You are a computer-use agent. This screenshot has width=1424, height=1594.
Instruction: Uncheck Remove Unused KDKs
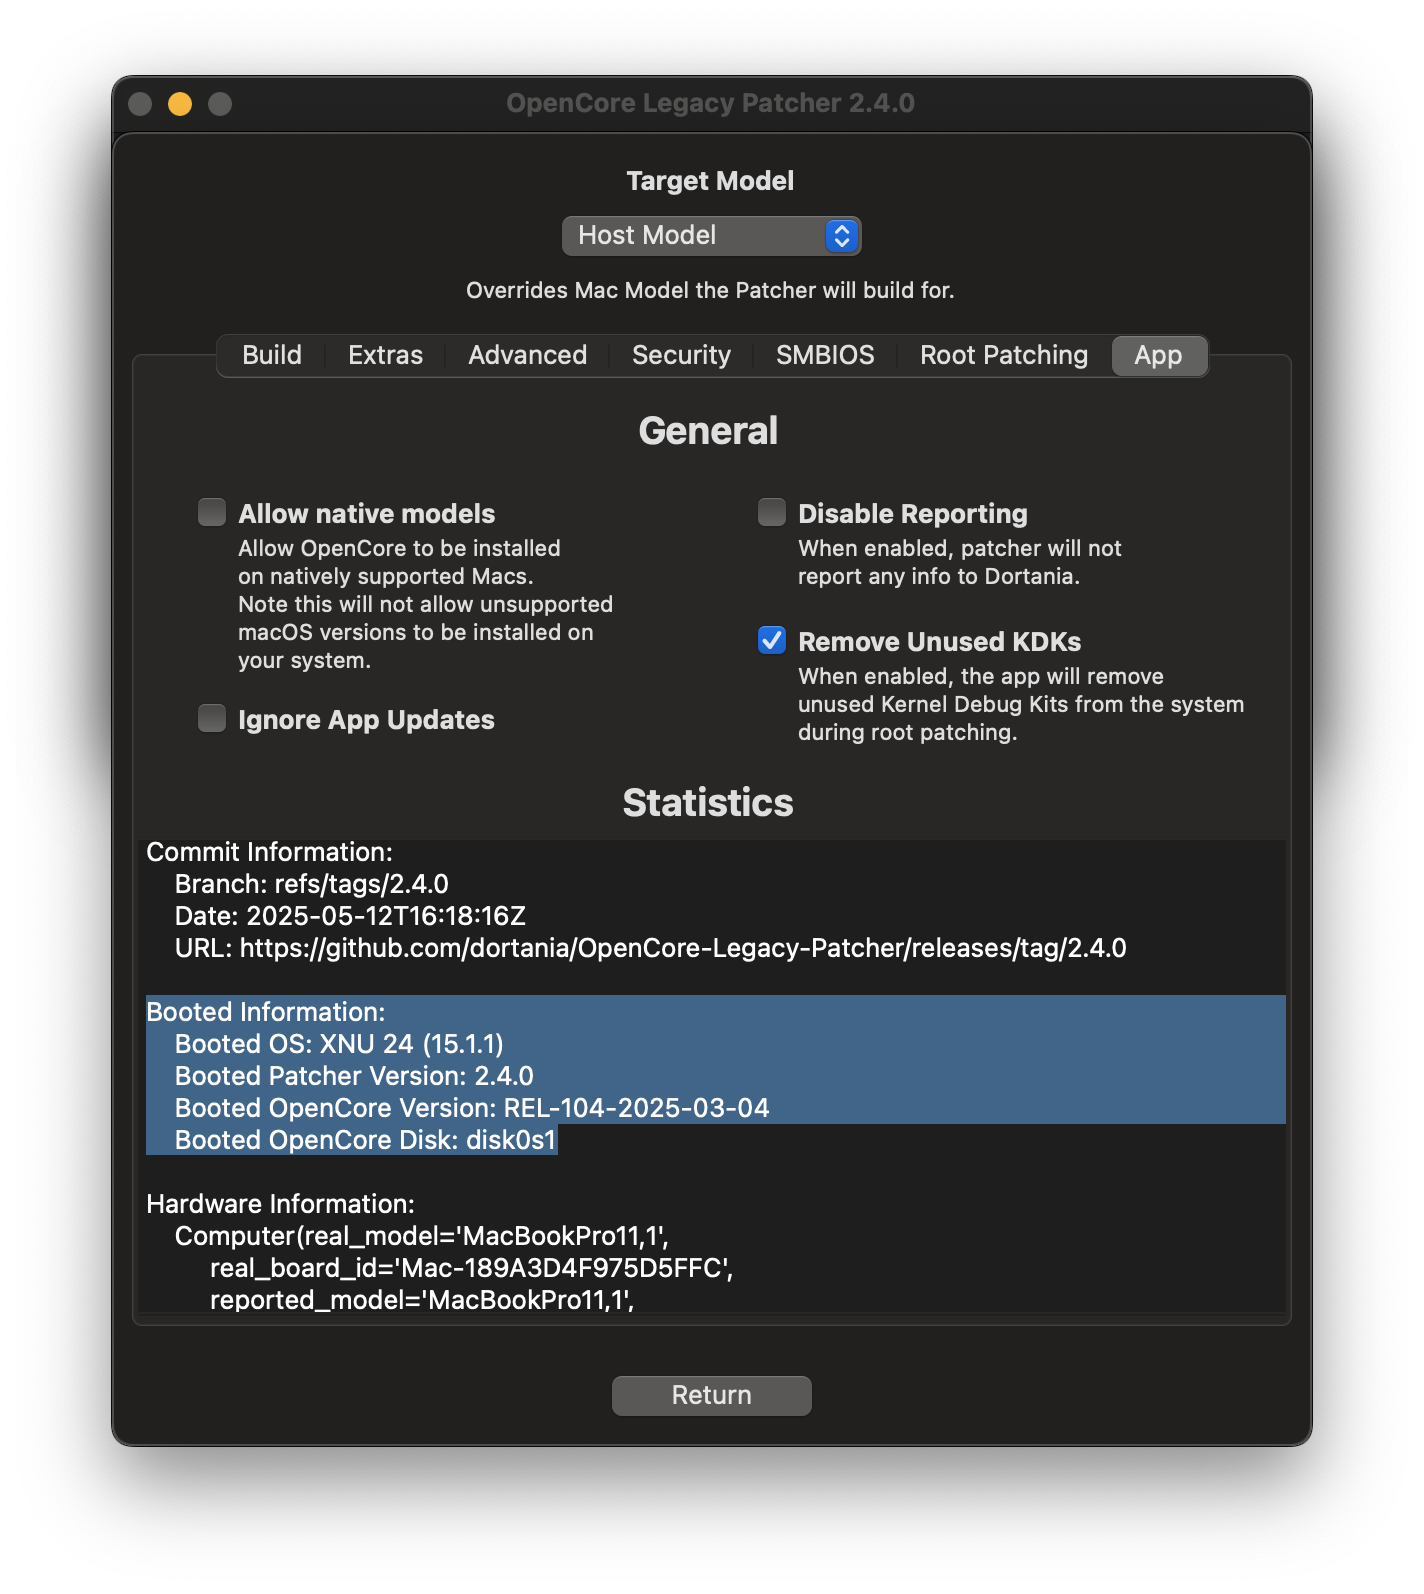point(772,641)
